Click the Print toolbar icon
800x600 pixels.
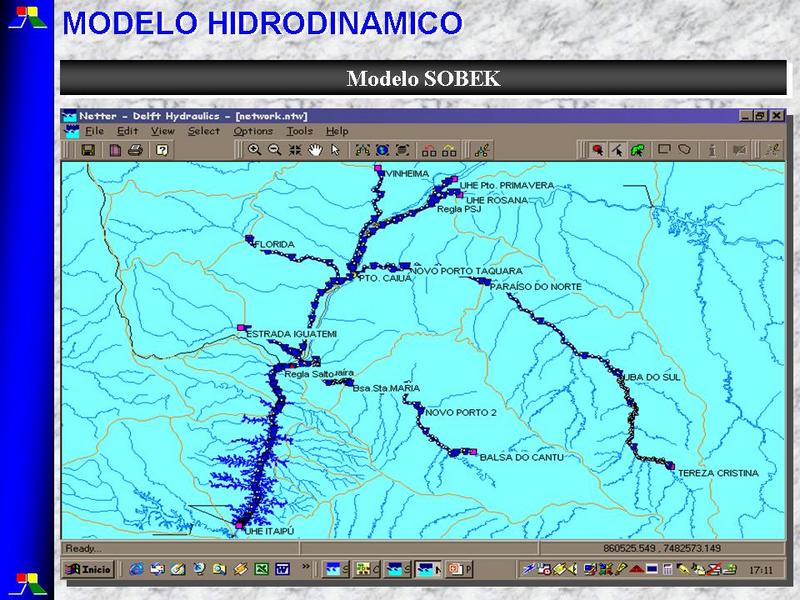[x=136, y=150]
